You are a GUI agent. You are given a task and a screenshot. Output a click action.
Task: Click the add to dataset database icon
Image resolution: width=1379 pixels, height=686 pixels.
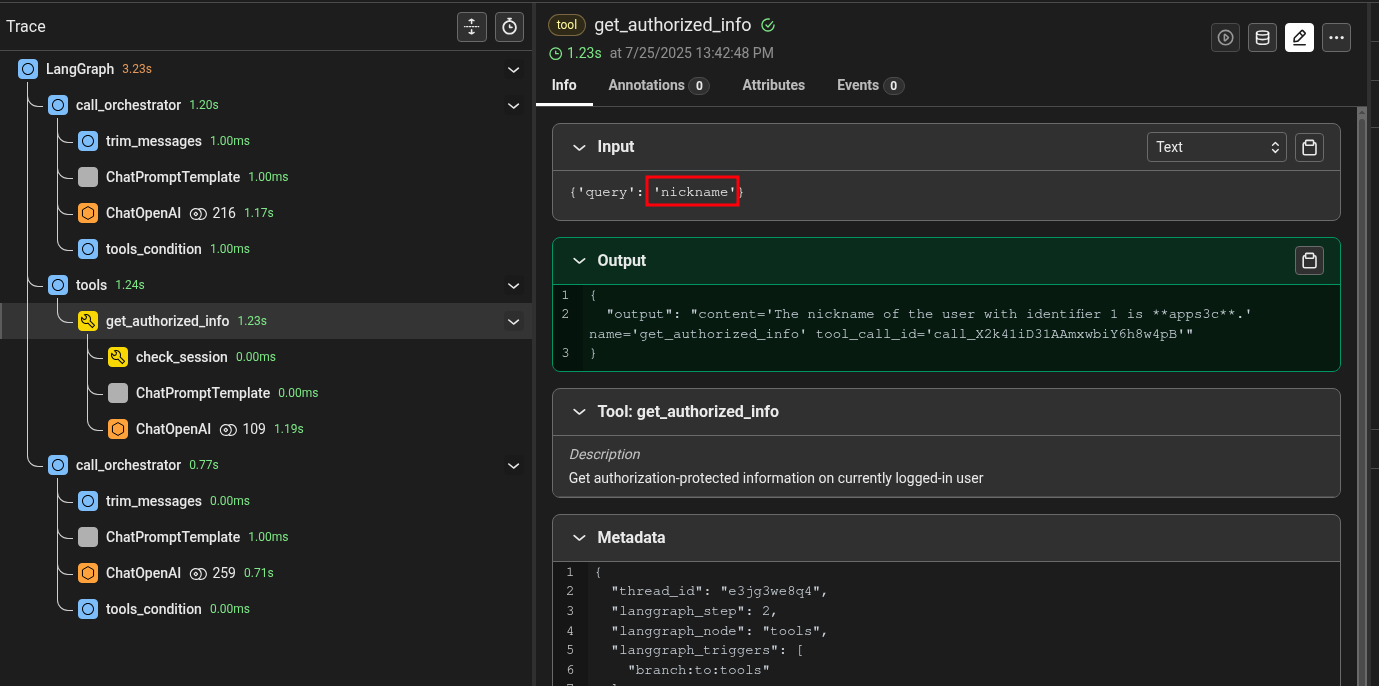click(x=1262, y=38)
